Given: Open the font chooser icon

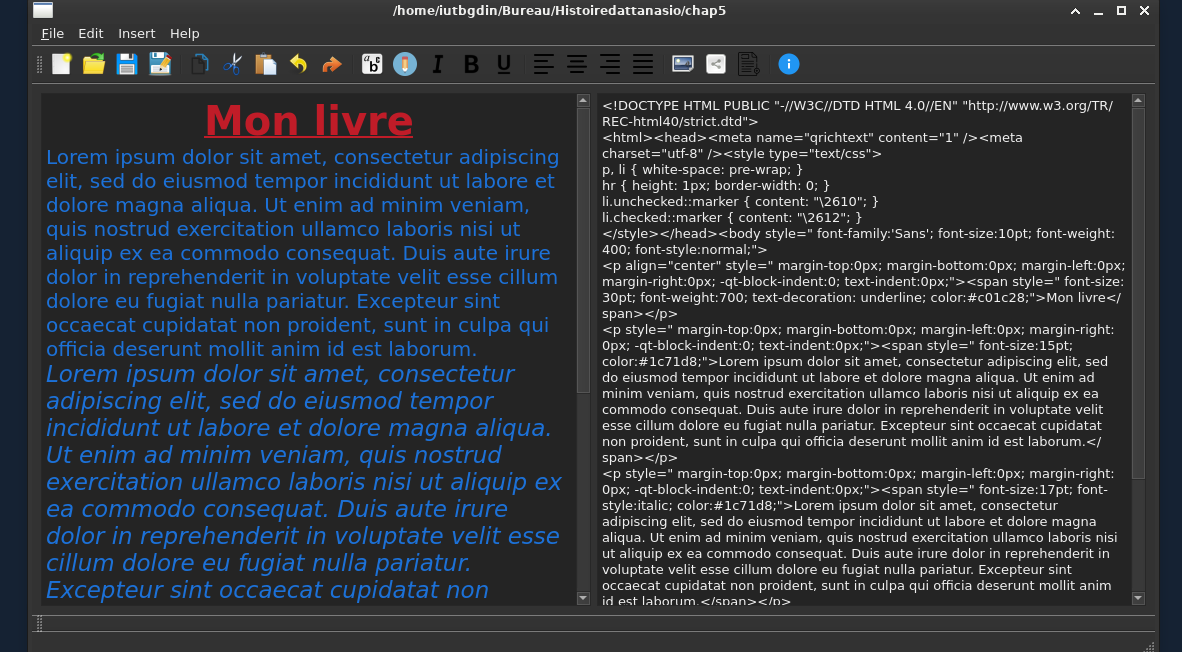Looking at the screenshot, I should click(x=372, y=64).
